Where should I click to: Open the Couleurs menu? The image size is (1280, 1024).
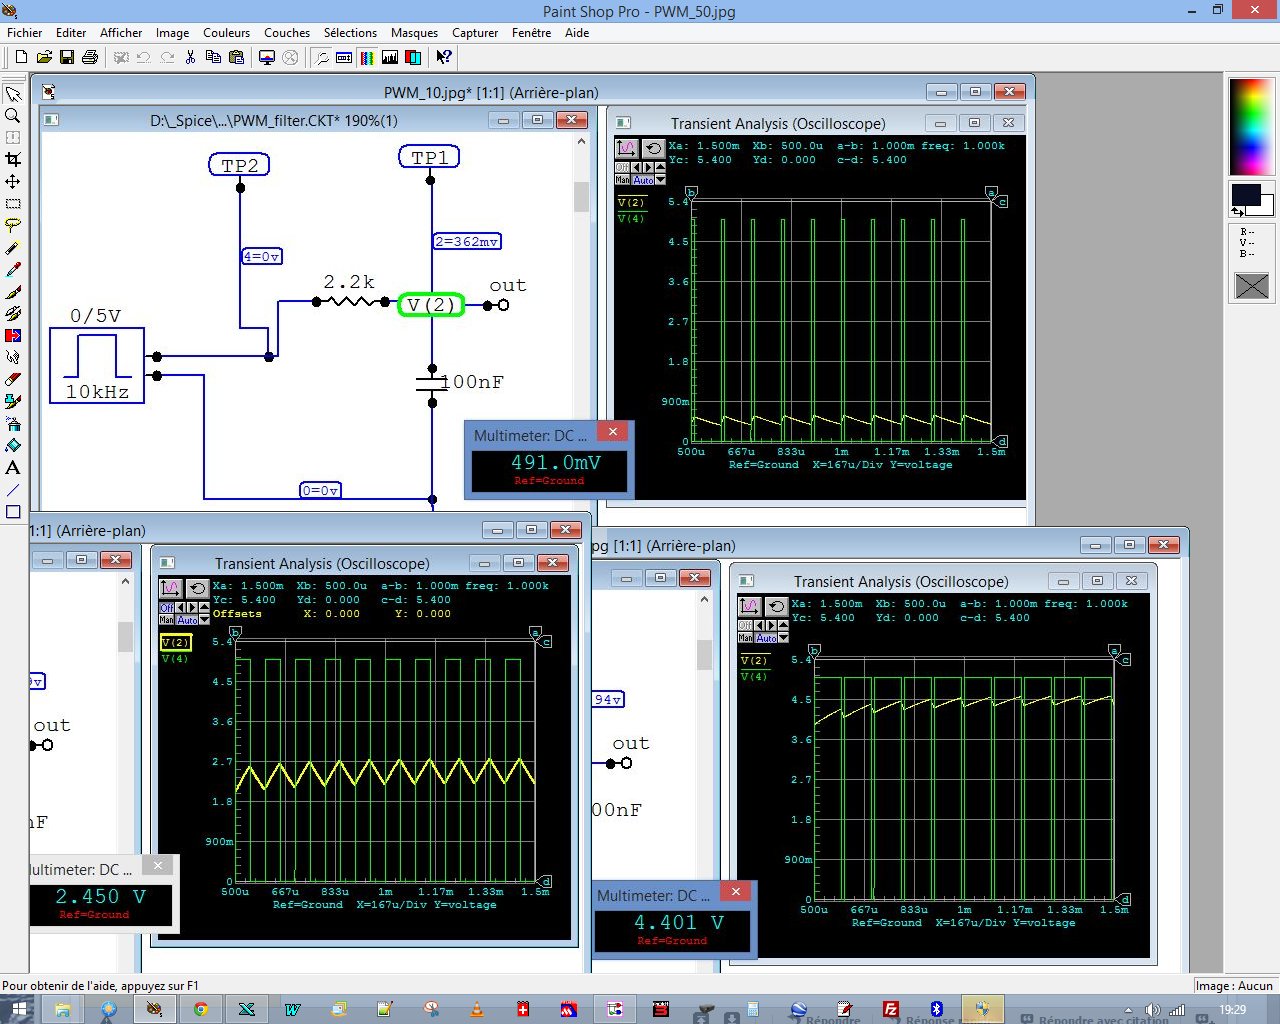pyautogui.click(x=226, y=33)
